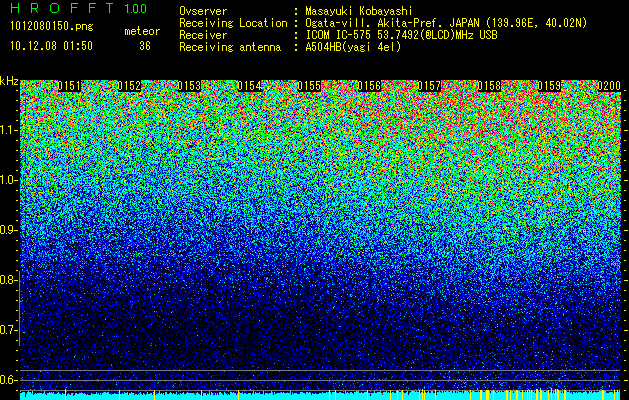This screenshot has width=629, height=400.
Task: Click the 0156 time marker
Action: pyautogui.click(x=369, y=86)
